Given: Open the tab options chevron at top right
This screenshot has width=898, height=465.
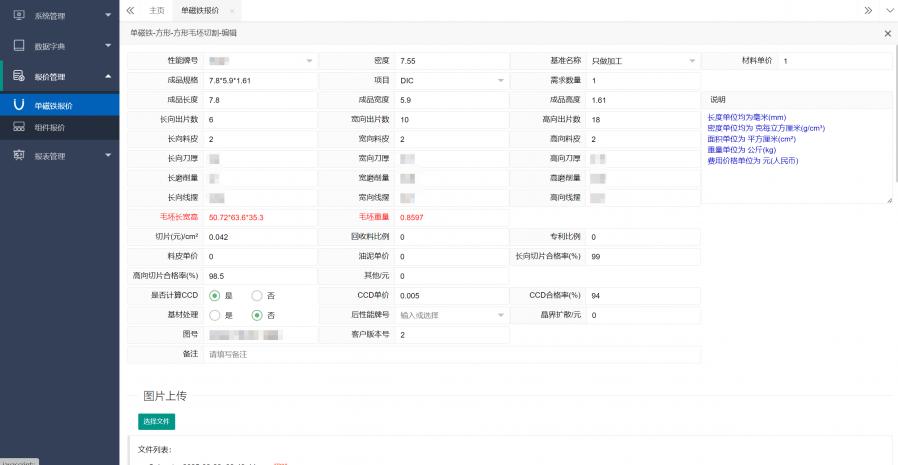Looking at the screenshot, I should pyautogui.click(x=888, y=9).
